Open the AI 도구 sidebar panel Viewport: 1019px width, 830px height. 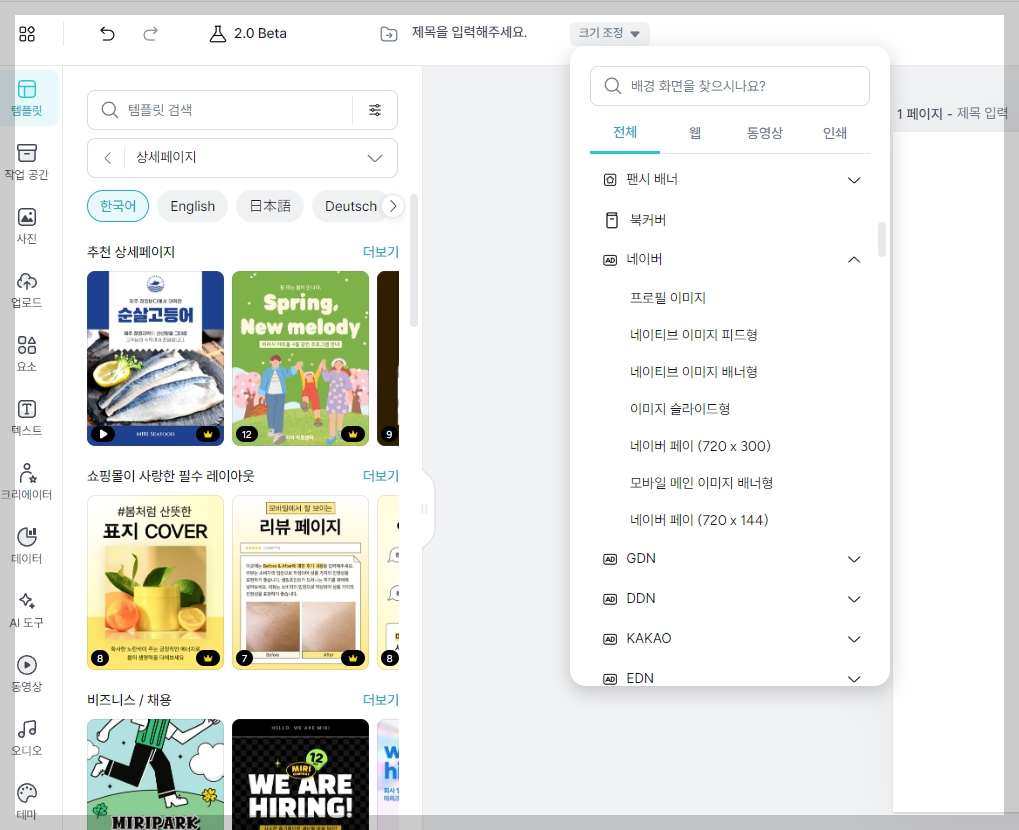point(27,610)
